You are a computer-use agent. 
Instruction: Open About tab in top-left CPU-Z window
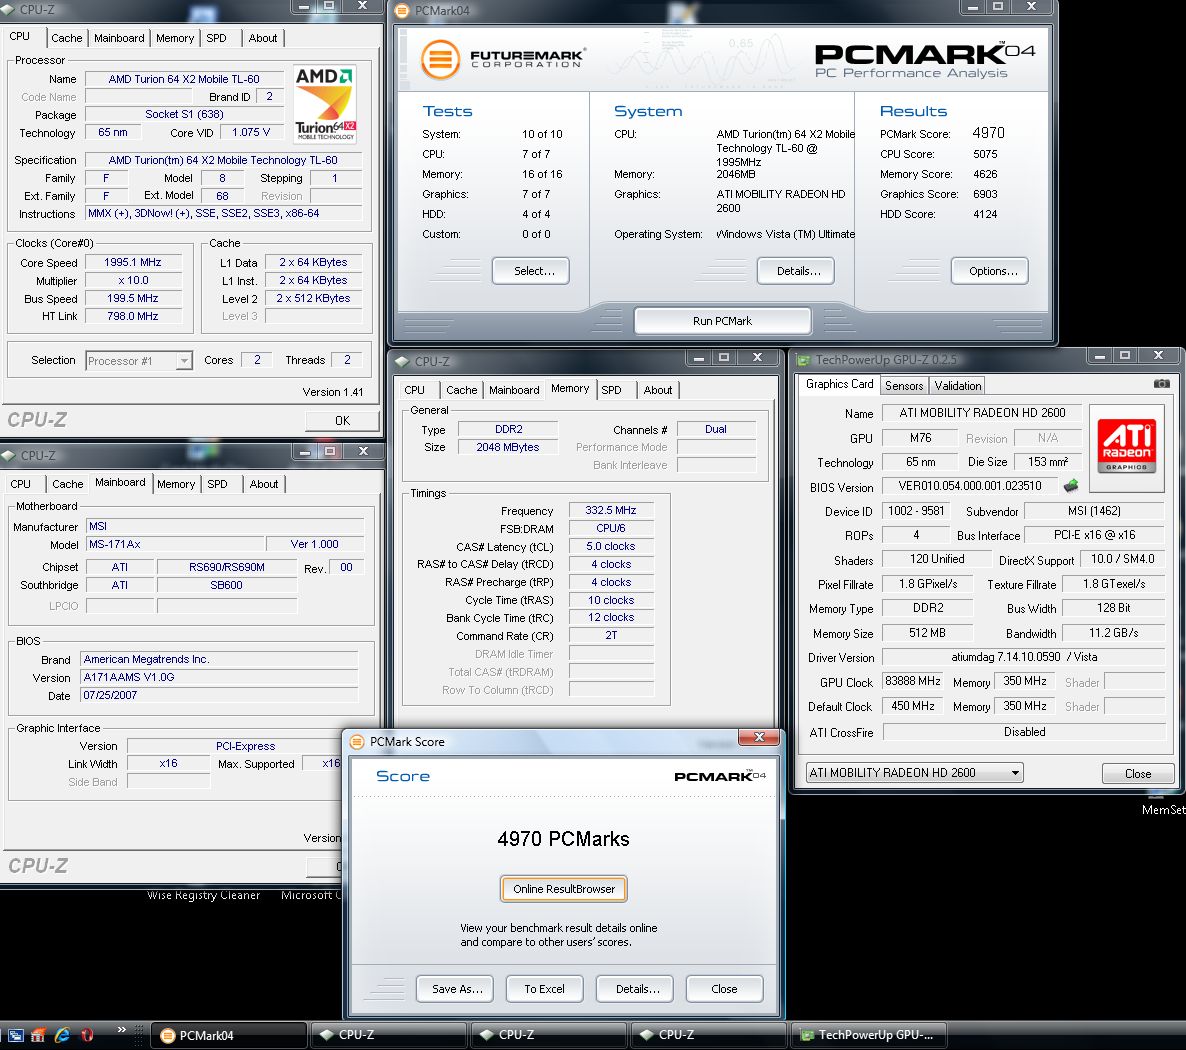[262, 38]
